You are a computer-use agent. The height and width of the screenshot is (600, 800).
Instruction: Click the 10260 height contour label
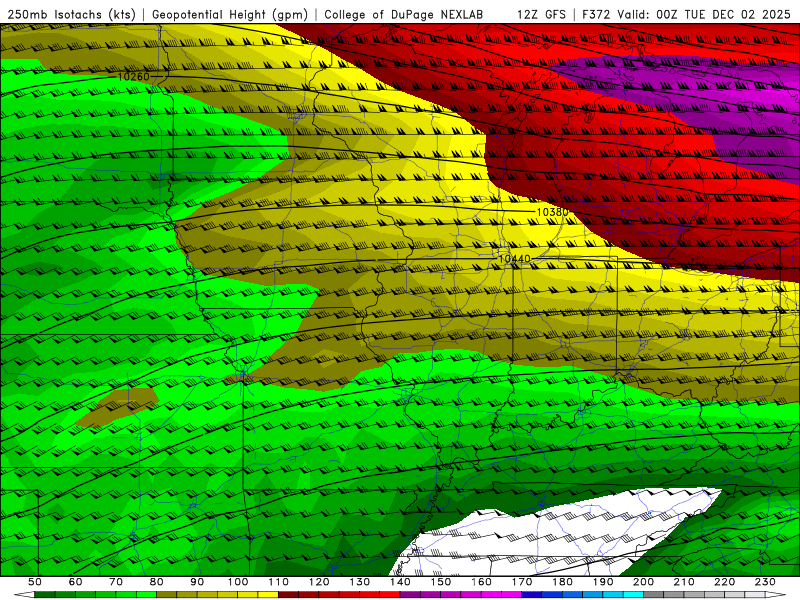pyautogui.click(x=134, y=77)
